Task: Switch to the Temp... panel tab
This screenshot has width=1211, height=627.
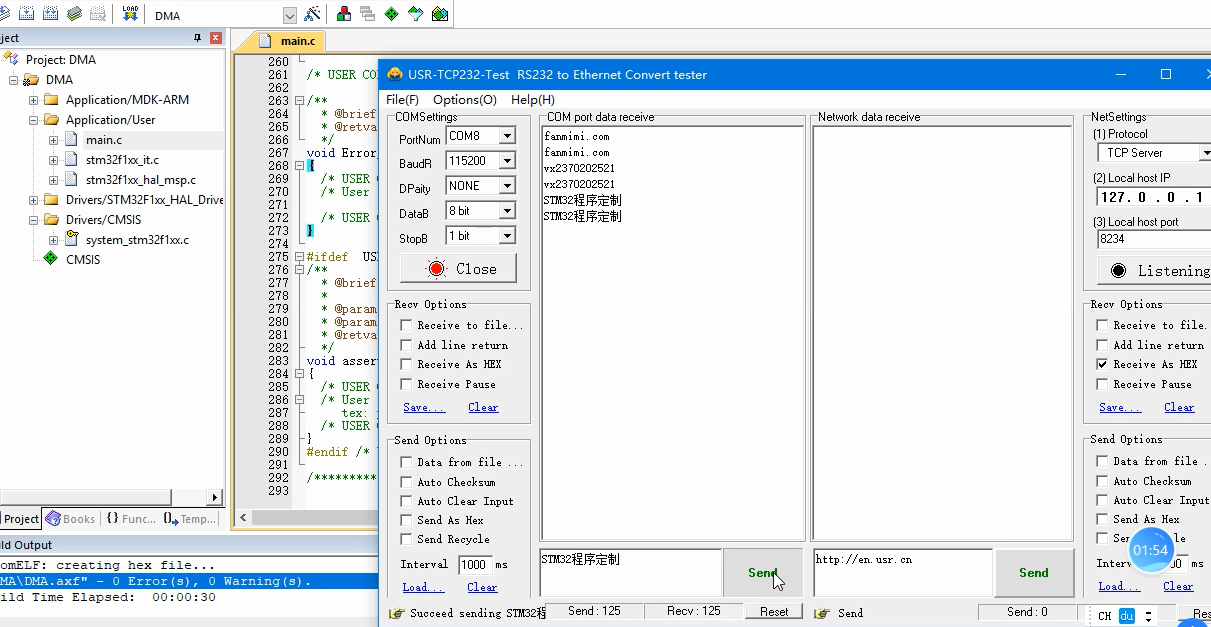Action: pos(190,519)
